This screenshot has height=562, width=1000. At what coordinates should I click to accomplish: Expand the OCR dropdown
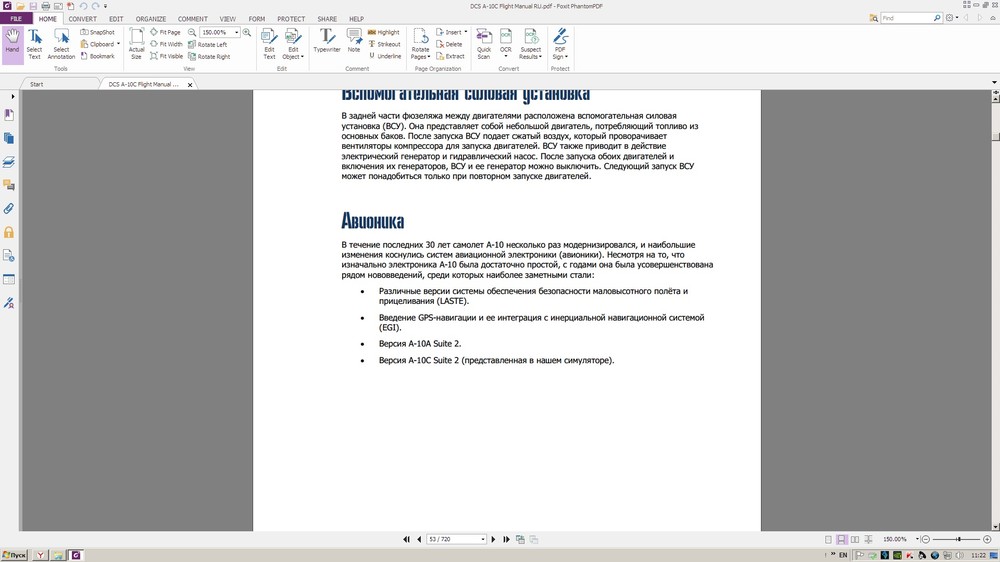[x=506, y=57]
